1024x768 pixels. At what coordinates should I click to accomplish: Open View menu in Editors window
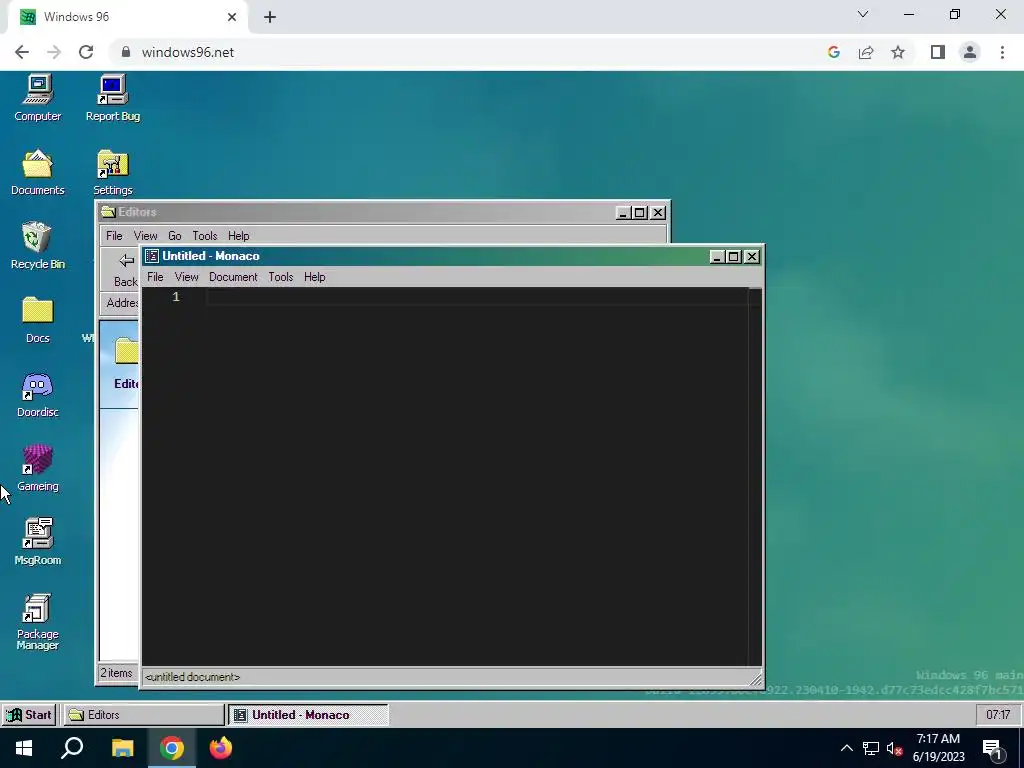(x=145, y=236)
